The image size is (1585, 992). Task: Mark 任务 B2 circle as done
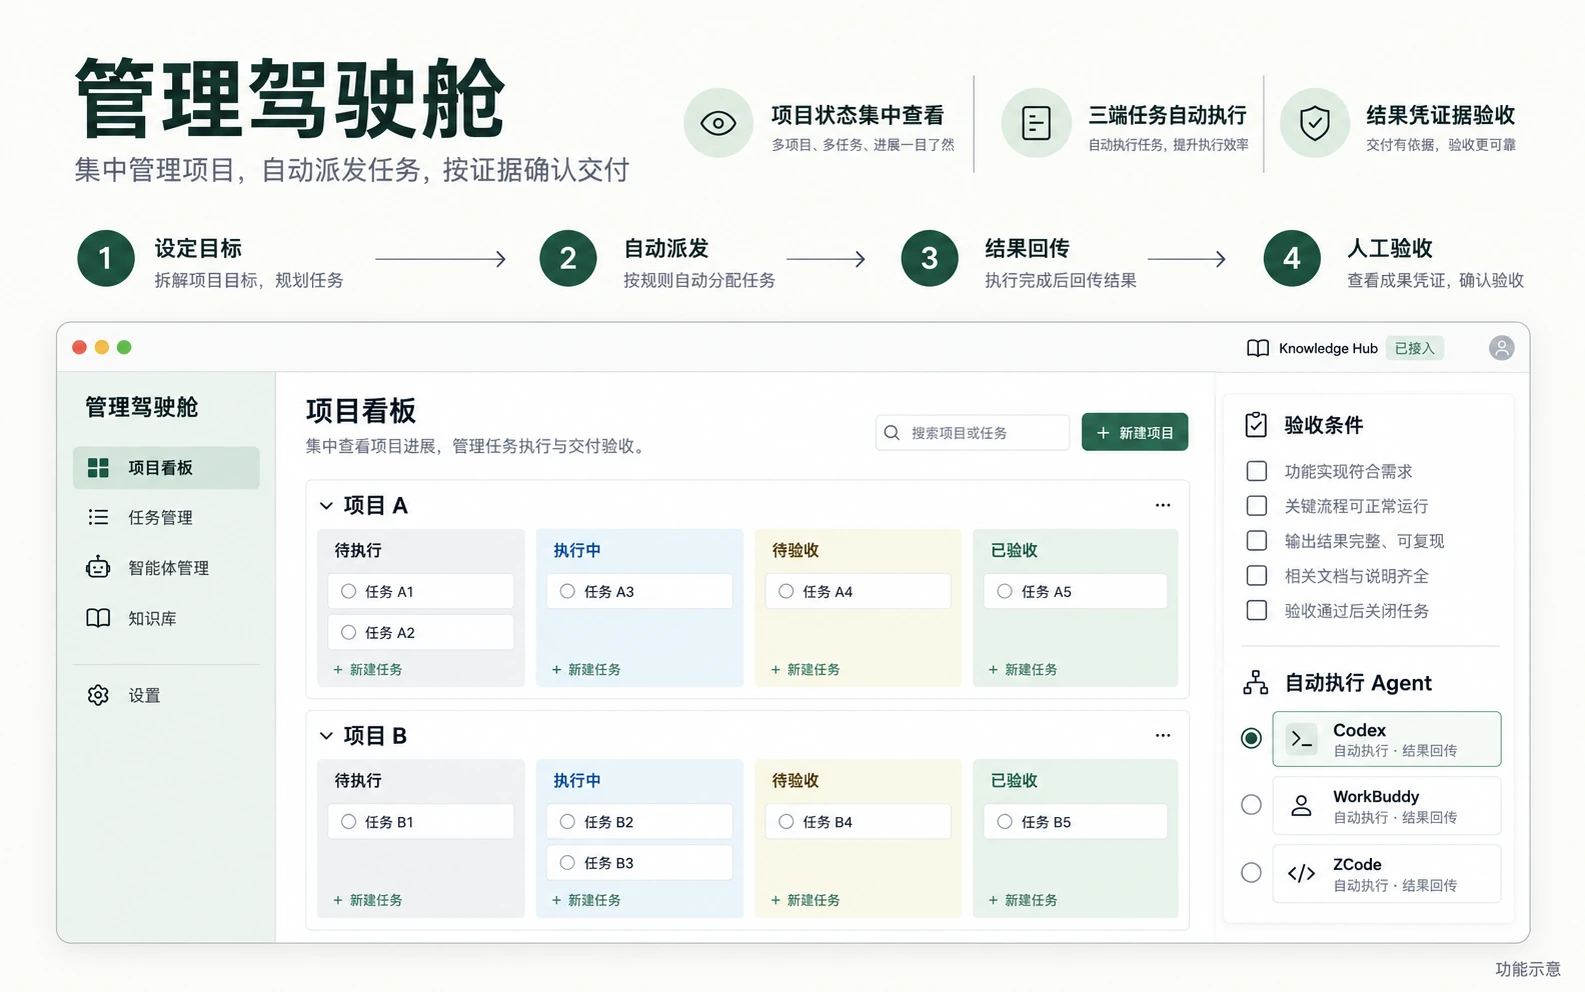(x=568, y=822)
